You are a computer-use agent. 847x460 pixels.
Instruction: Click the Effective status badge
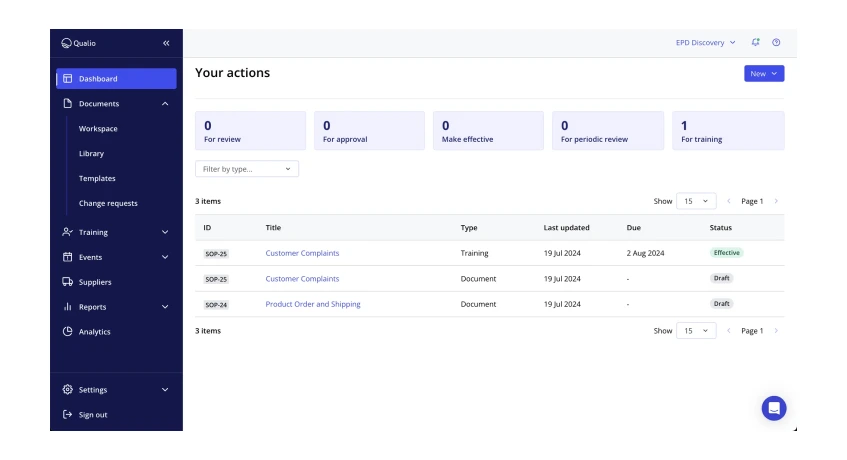pyautogui.click(x=727, y=253)
